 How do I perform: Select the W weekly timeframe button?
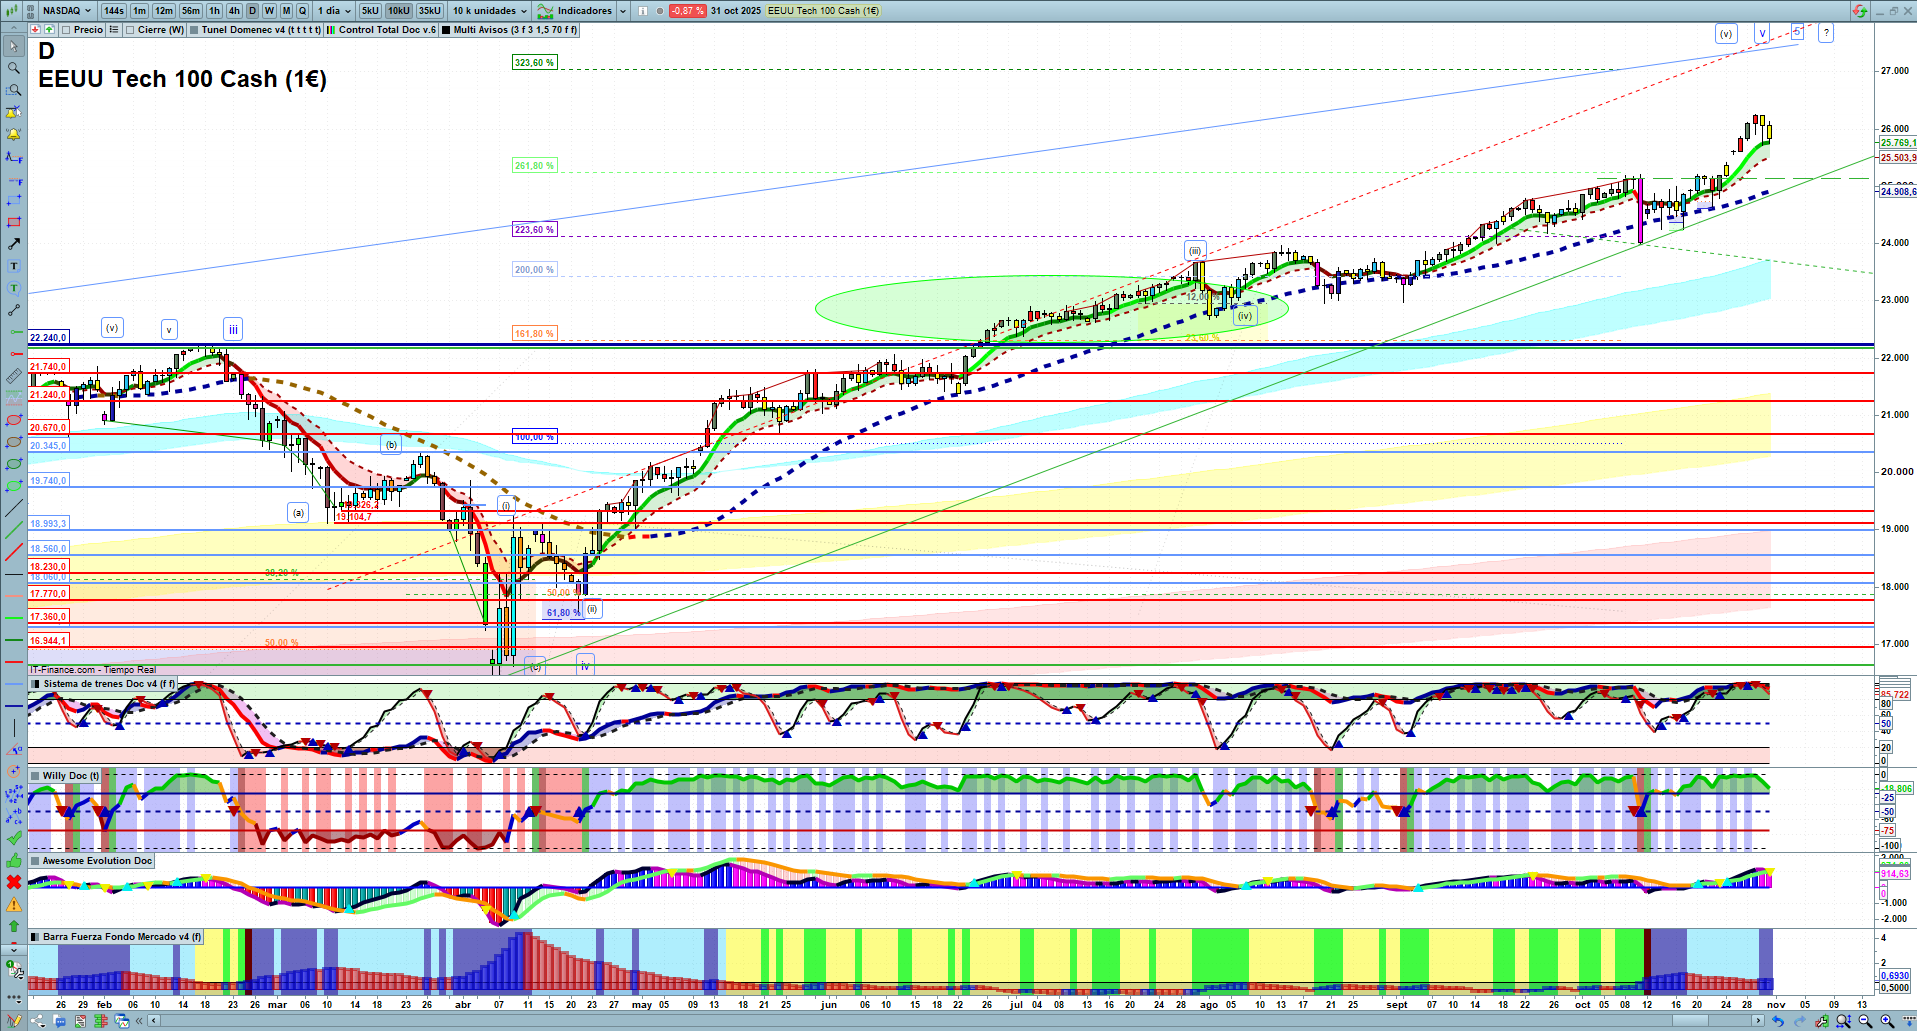(269, 11)
